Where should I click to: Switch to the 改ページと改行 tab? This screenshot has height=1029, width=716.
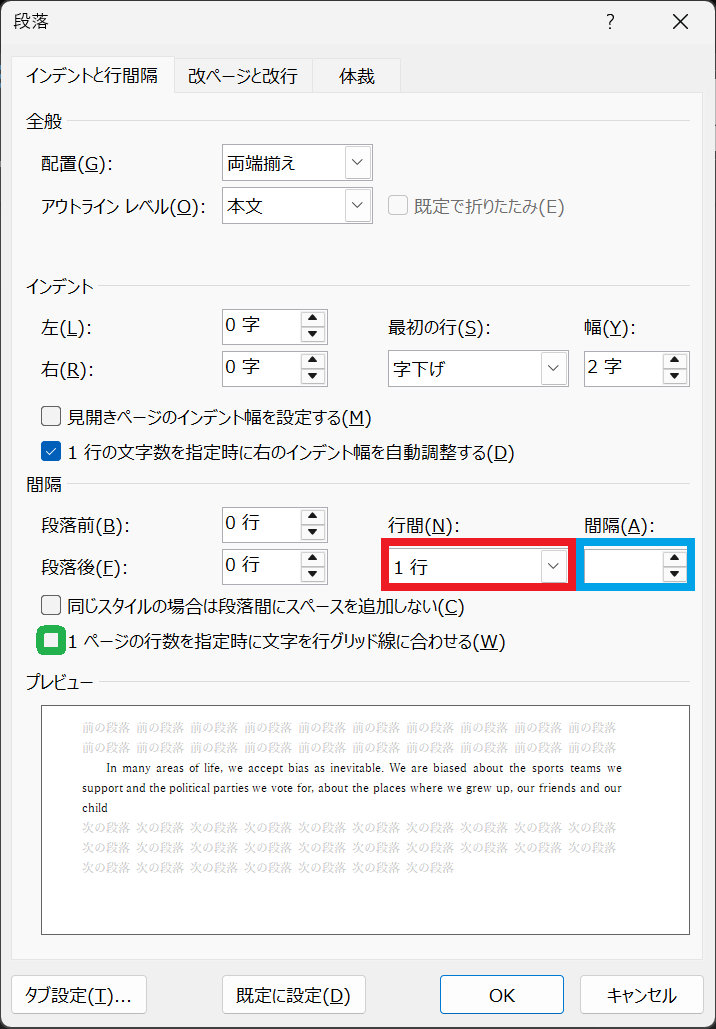click(x=243, y=76)
